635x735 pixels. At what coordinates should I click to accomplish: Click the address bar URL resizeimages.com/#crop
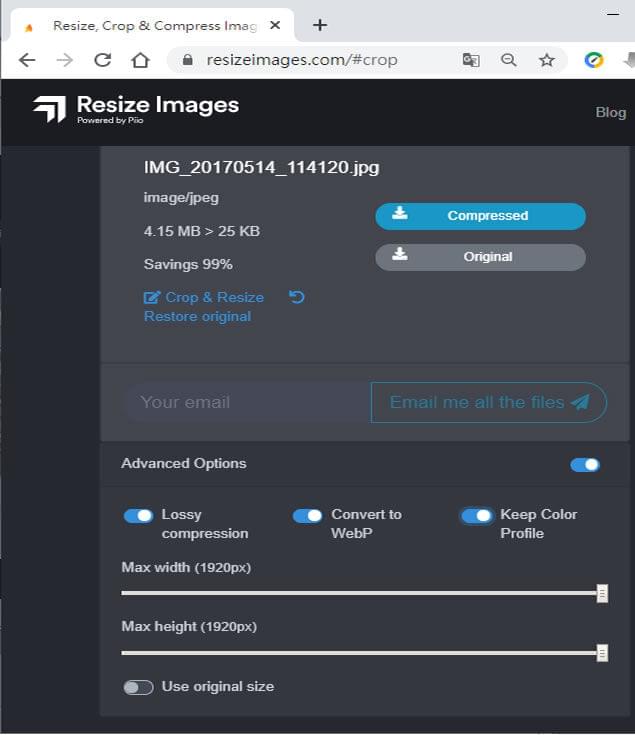(302, 60)
